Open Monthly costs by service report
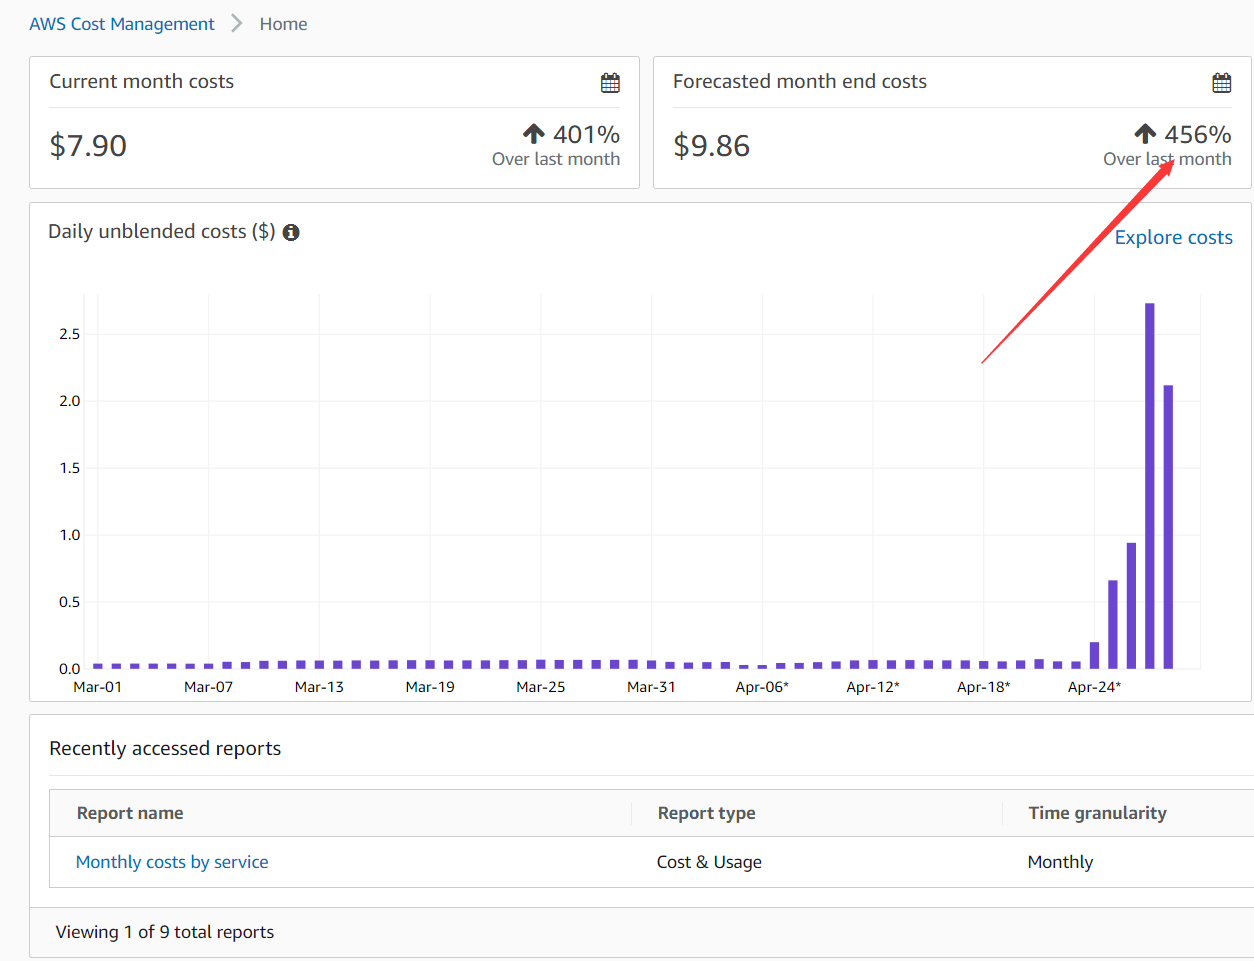Viewport: 1254px width, 961px height. coord(172,862)
